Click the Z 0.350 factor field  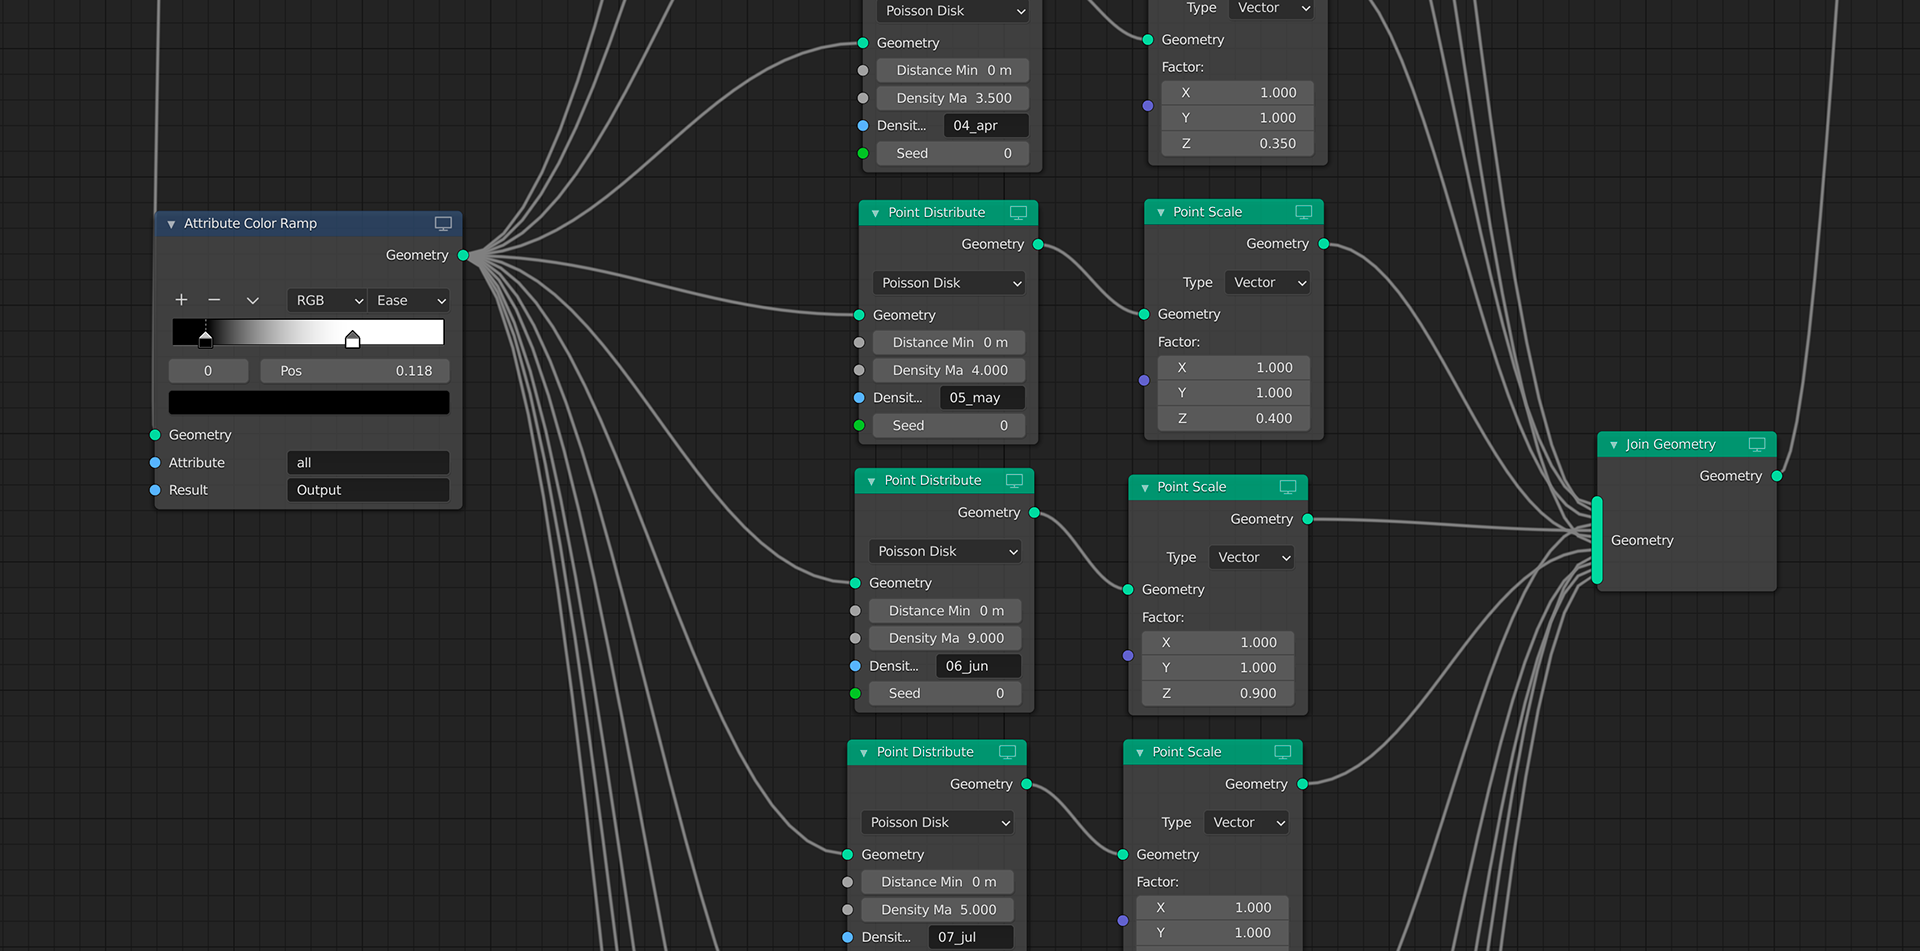1238,144
